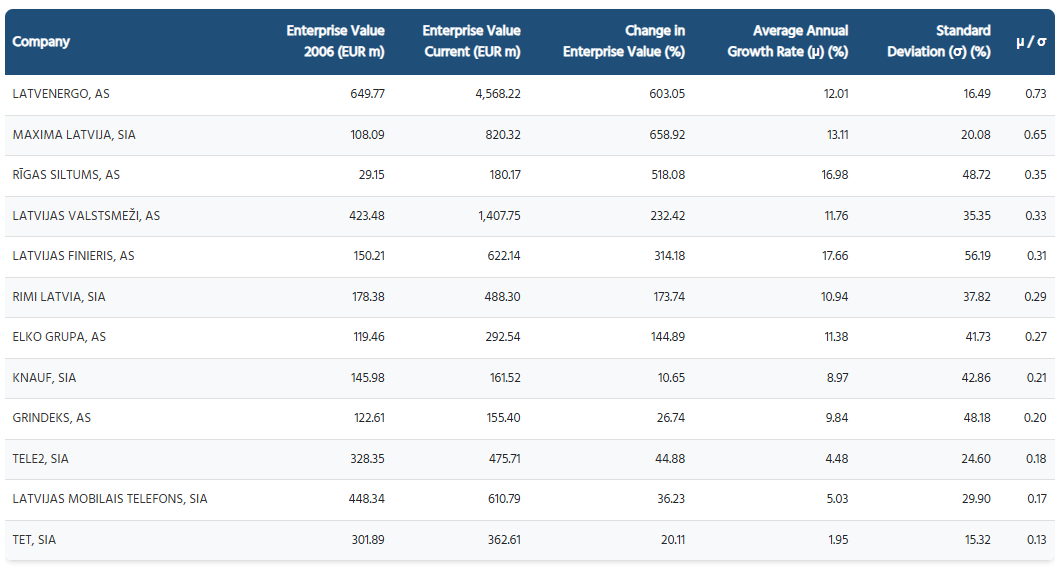Click LATVIJAS MOBILAIS TELEFONS, SIA
The image size is (1062, 572).
point(110,499)
